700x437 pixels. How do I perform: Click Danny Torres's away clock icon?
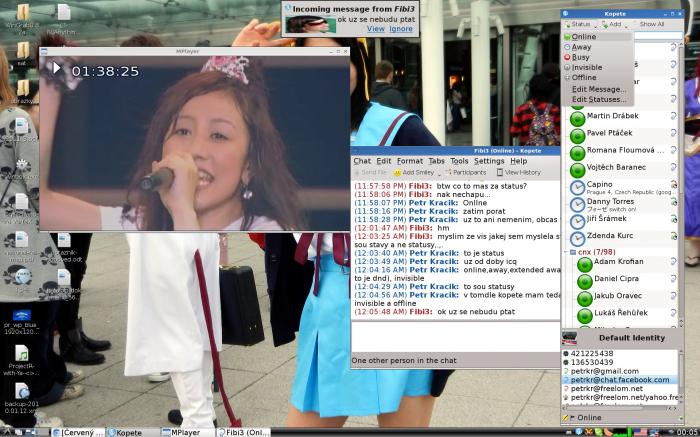(x=577, y=204)
